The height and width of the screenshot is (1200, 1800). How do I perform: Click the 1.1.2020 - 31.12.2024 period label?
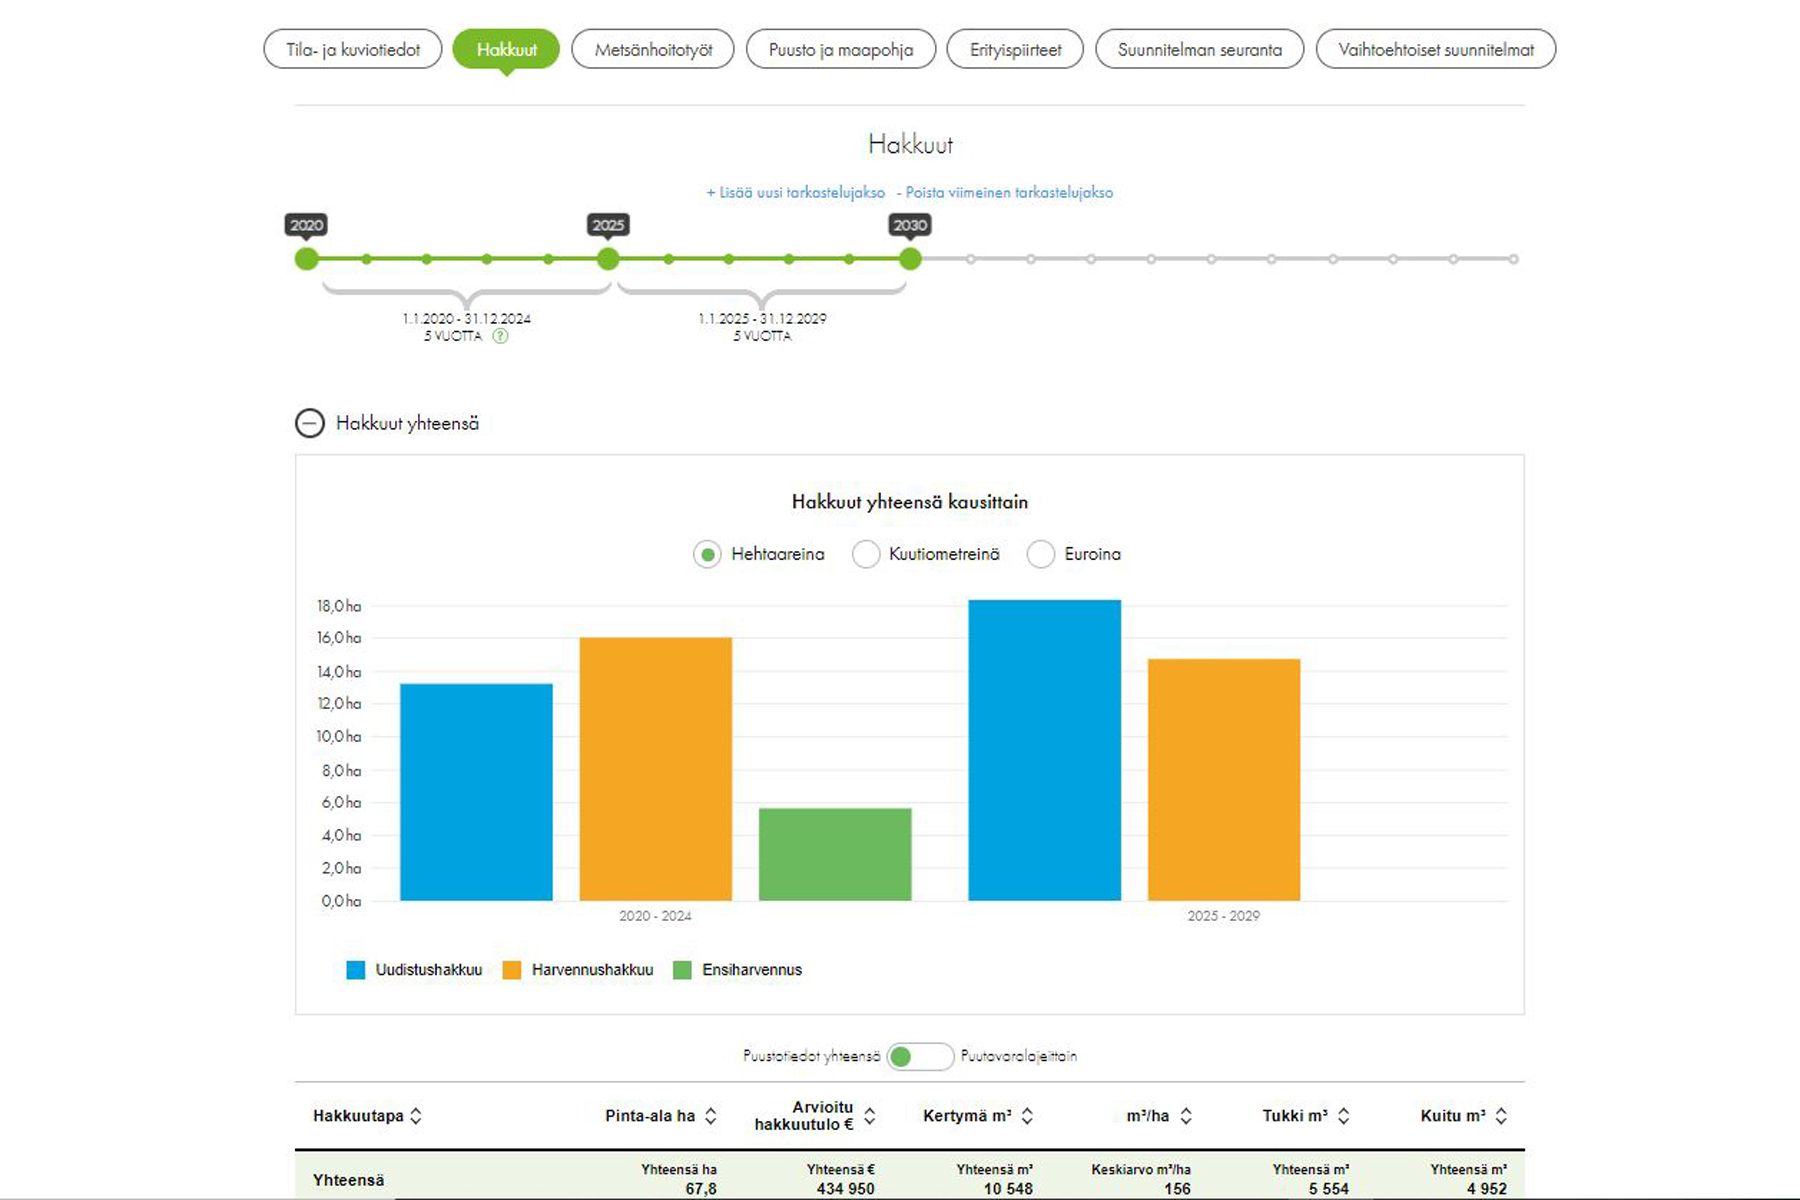pyautogui.click(x=467, y=319)
